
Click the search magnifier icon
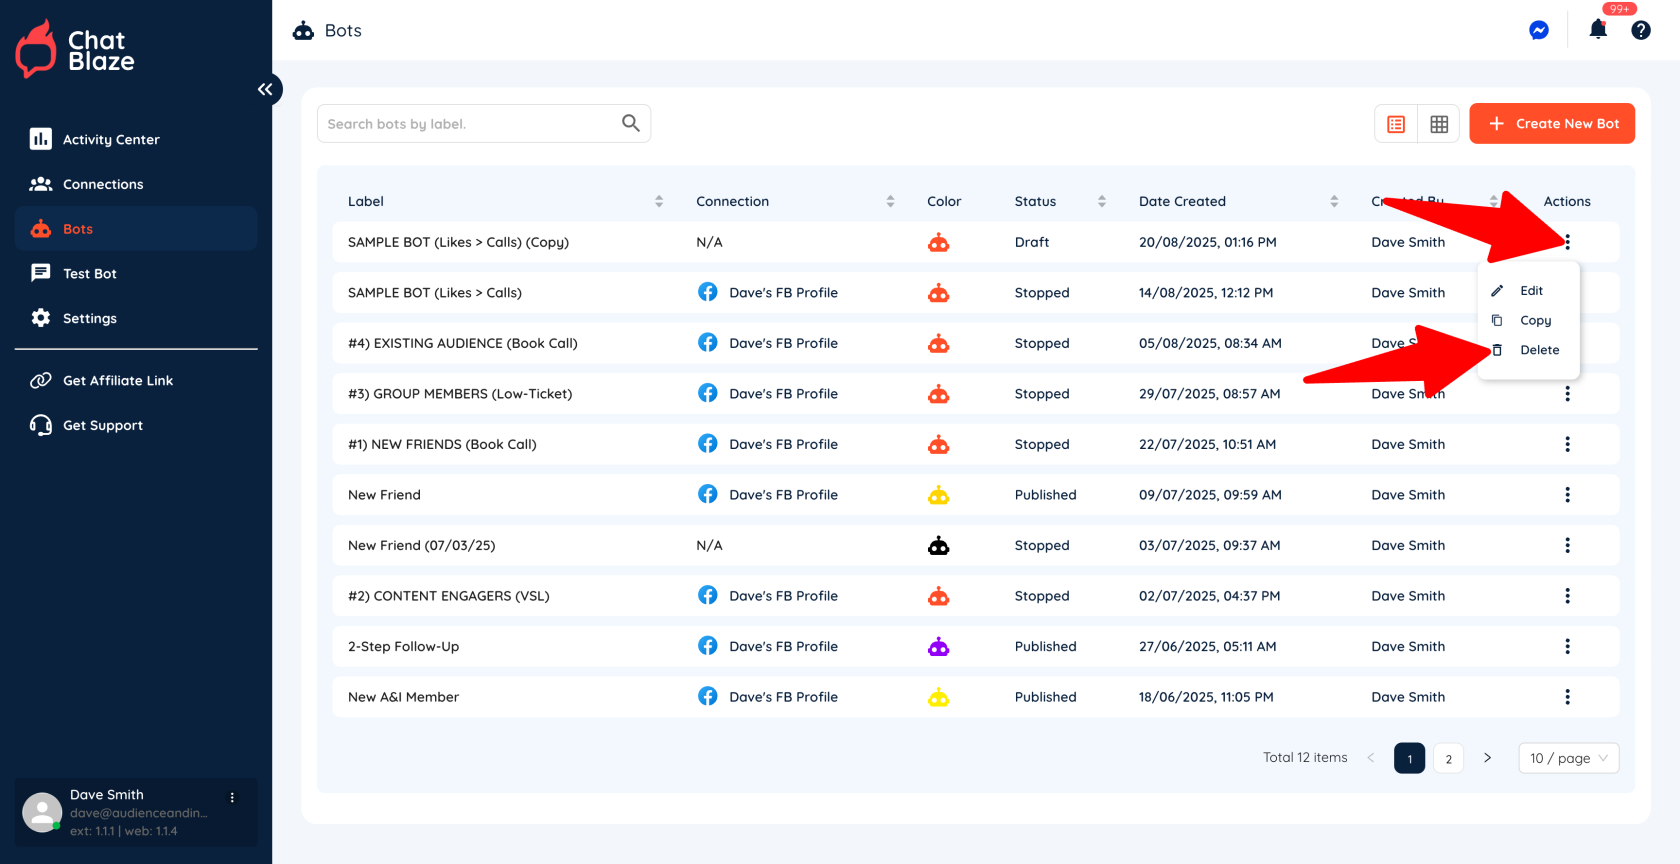tap(630, 123)
